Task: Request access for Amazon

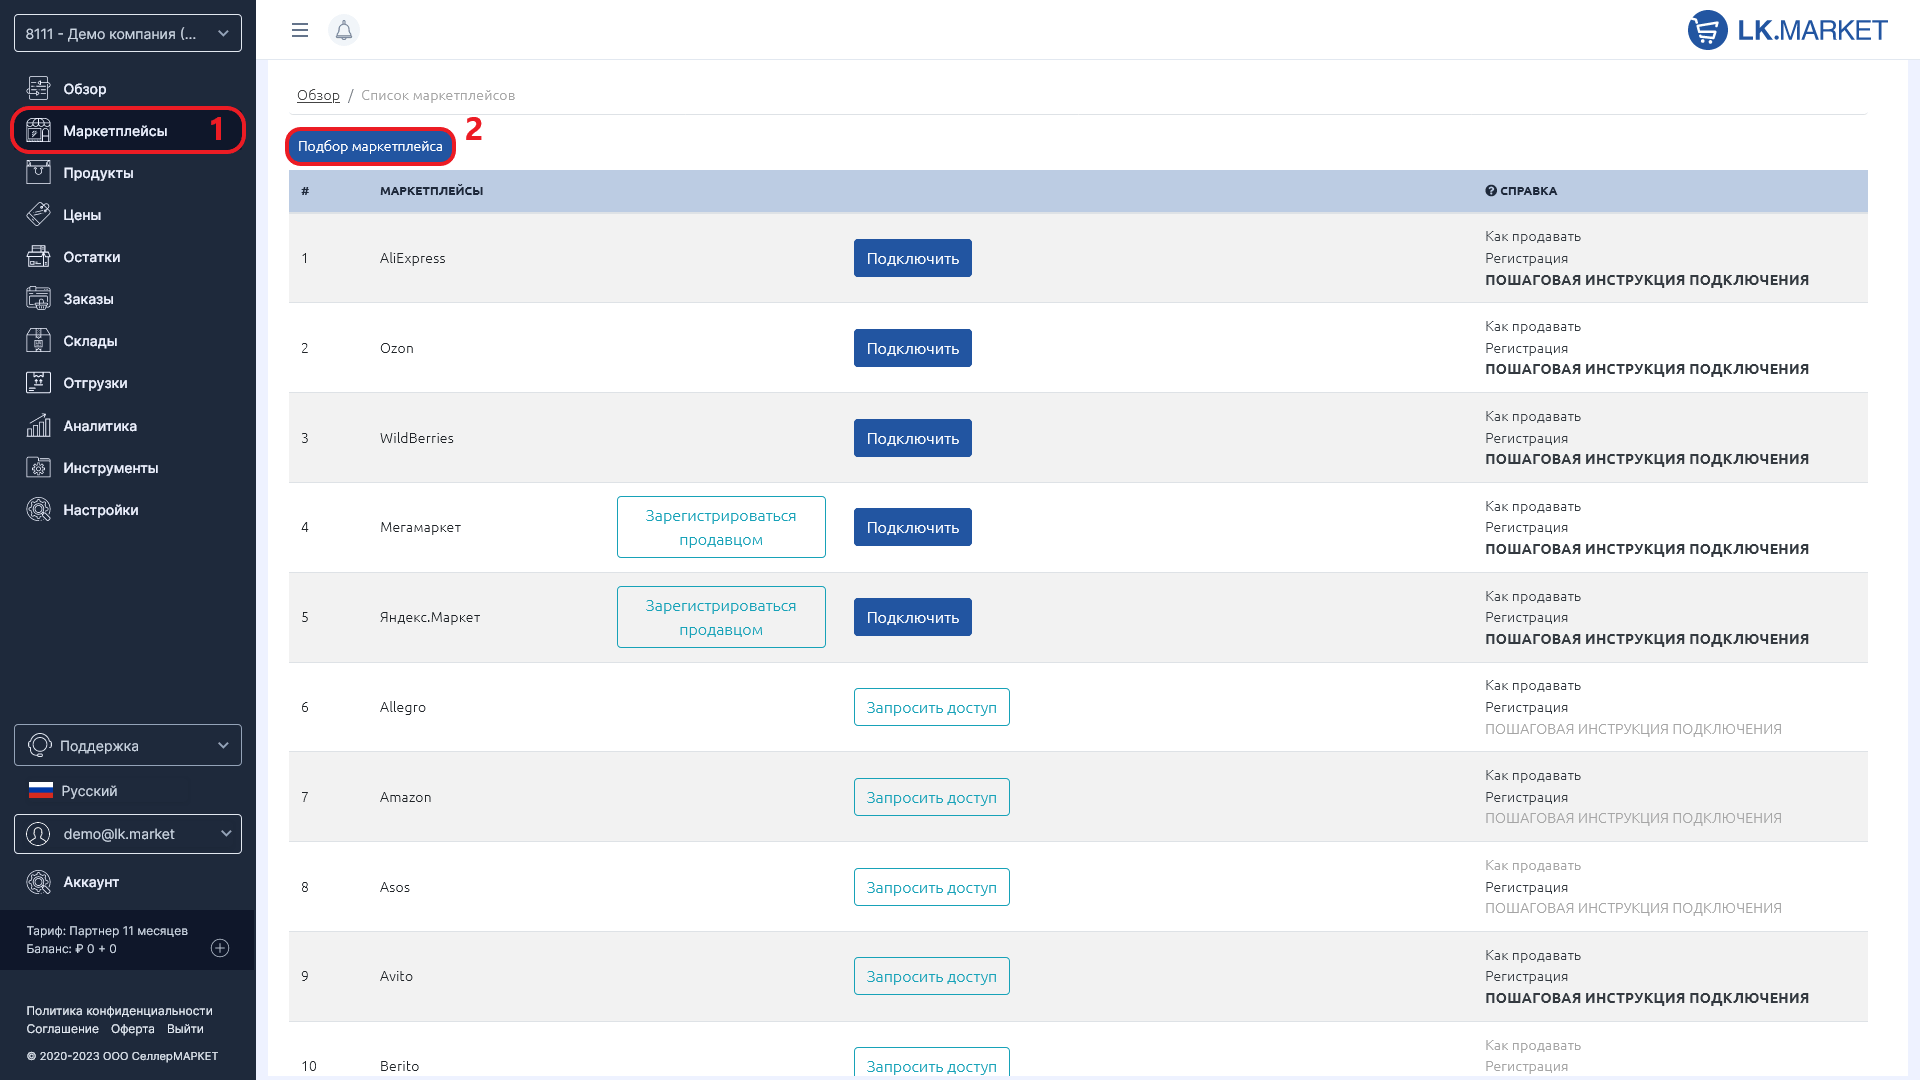Action: pos(931,797)
